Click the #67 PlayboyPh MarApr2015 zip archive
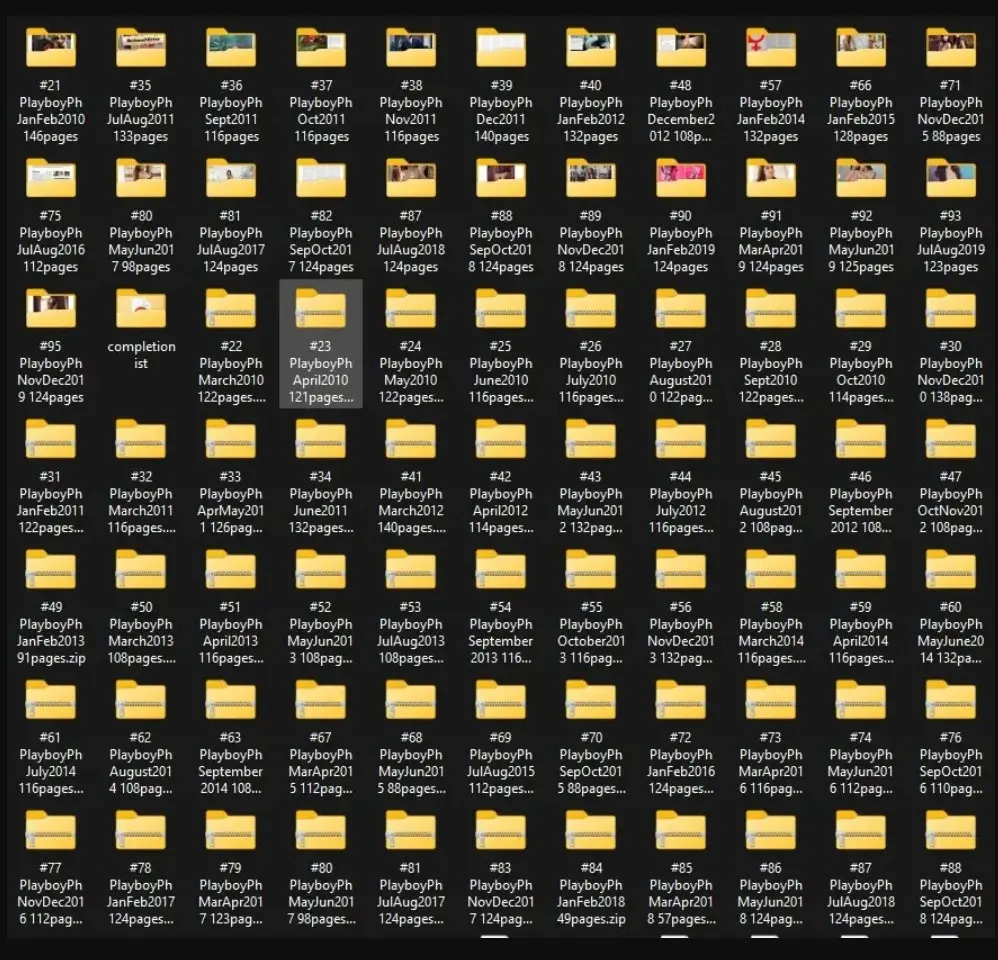The width and height of the screenshot is (998, 960). tap(321, 700)
